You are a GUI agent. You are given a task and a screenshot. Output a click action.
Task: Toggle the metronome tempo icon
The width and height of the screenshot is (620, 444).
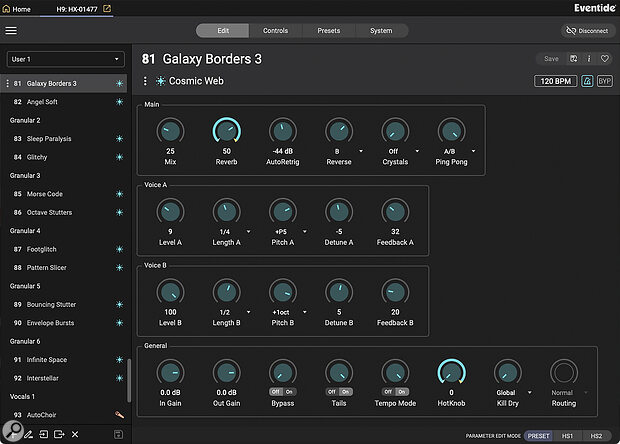[587, 81]
